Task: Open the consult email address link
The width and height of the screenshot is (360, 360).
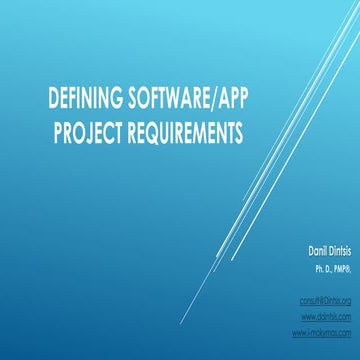Action: click(x=325, y=301)
